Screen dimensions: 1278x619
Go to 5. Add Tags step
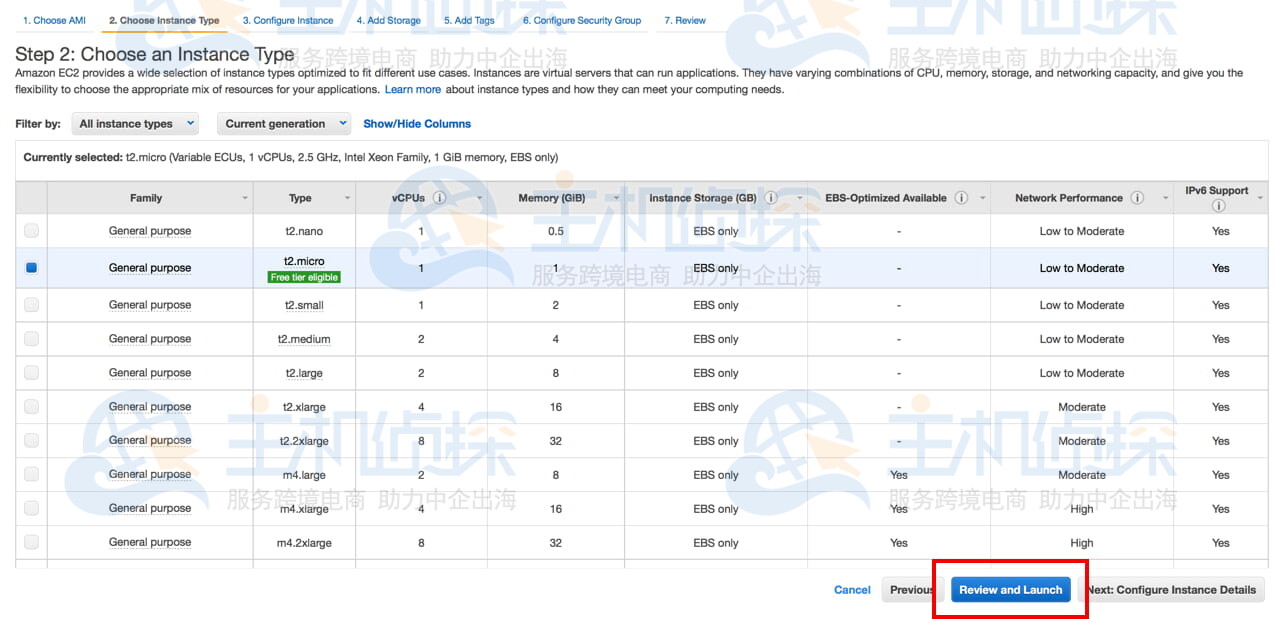tap(469, 20)
